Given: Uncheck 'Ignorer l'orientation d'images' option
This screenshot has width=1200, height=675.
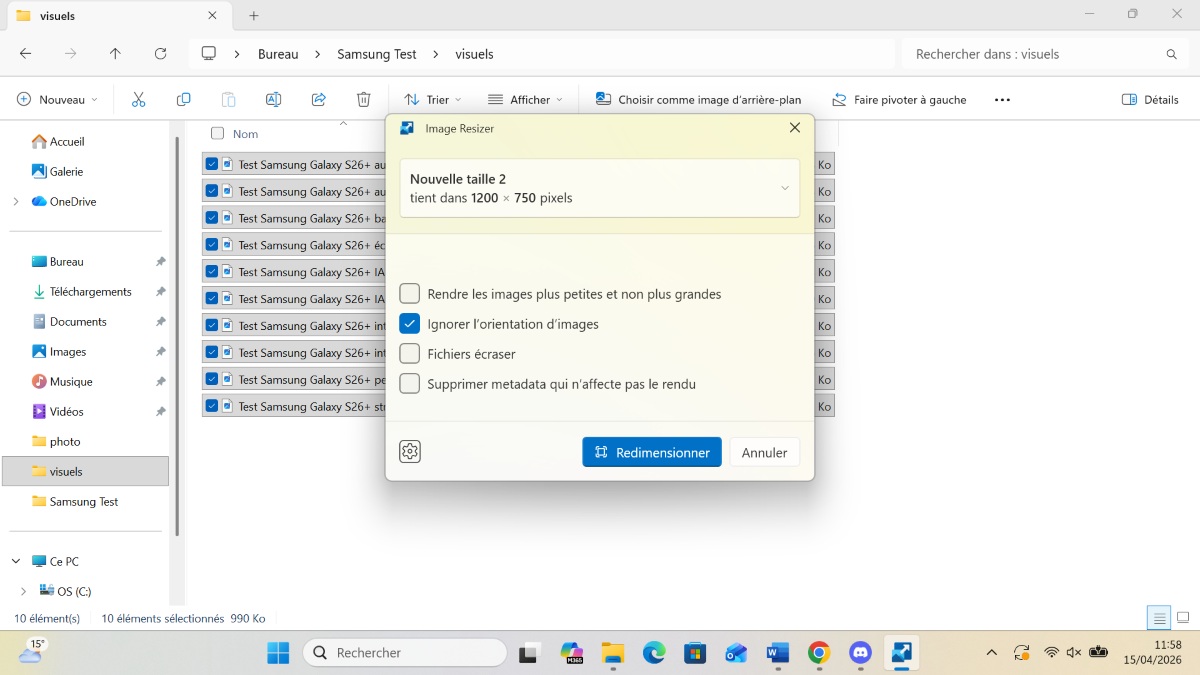Looking at the screenshot, I should click(x=410, y=324).
